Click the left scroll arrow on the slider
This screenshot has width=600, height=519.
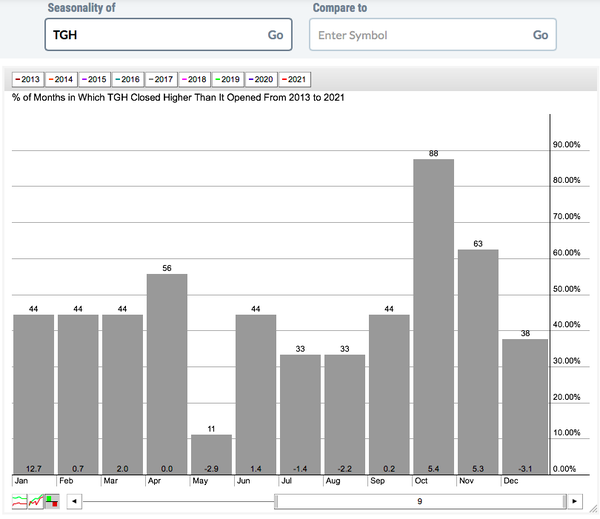76,501
